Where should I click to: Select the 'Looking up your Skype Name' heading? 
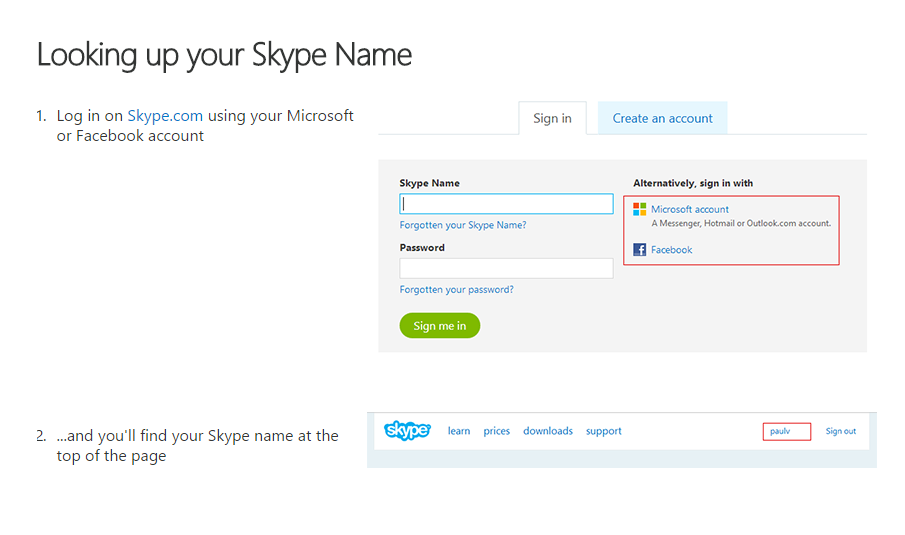[225, 56]
